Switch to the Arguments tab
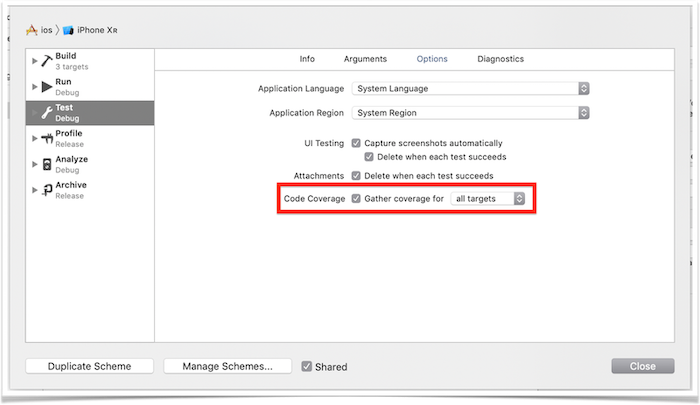Screen dimensions: 700x405 365,59
